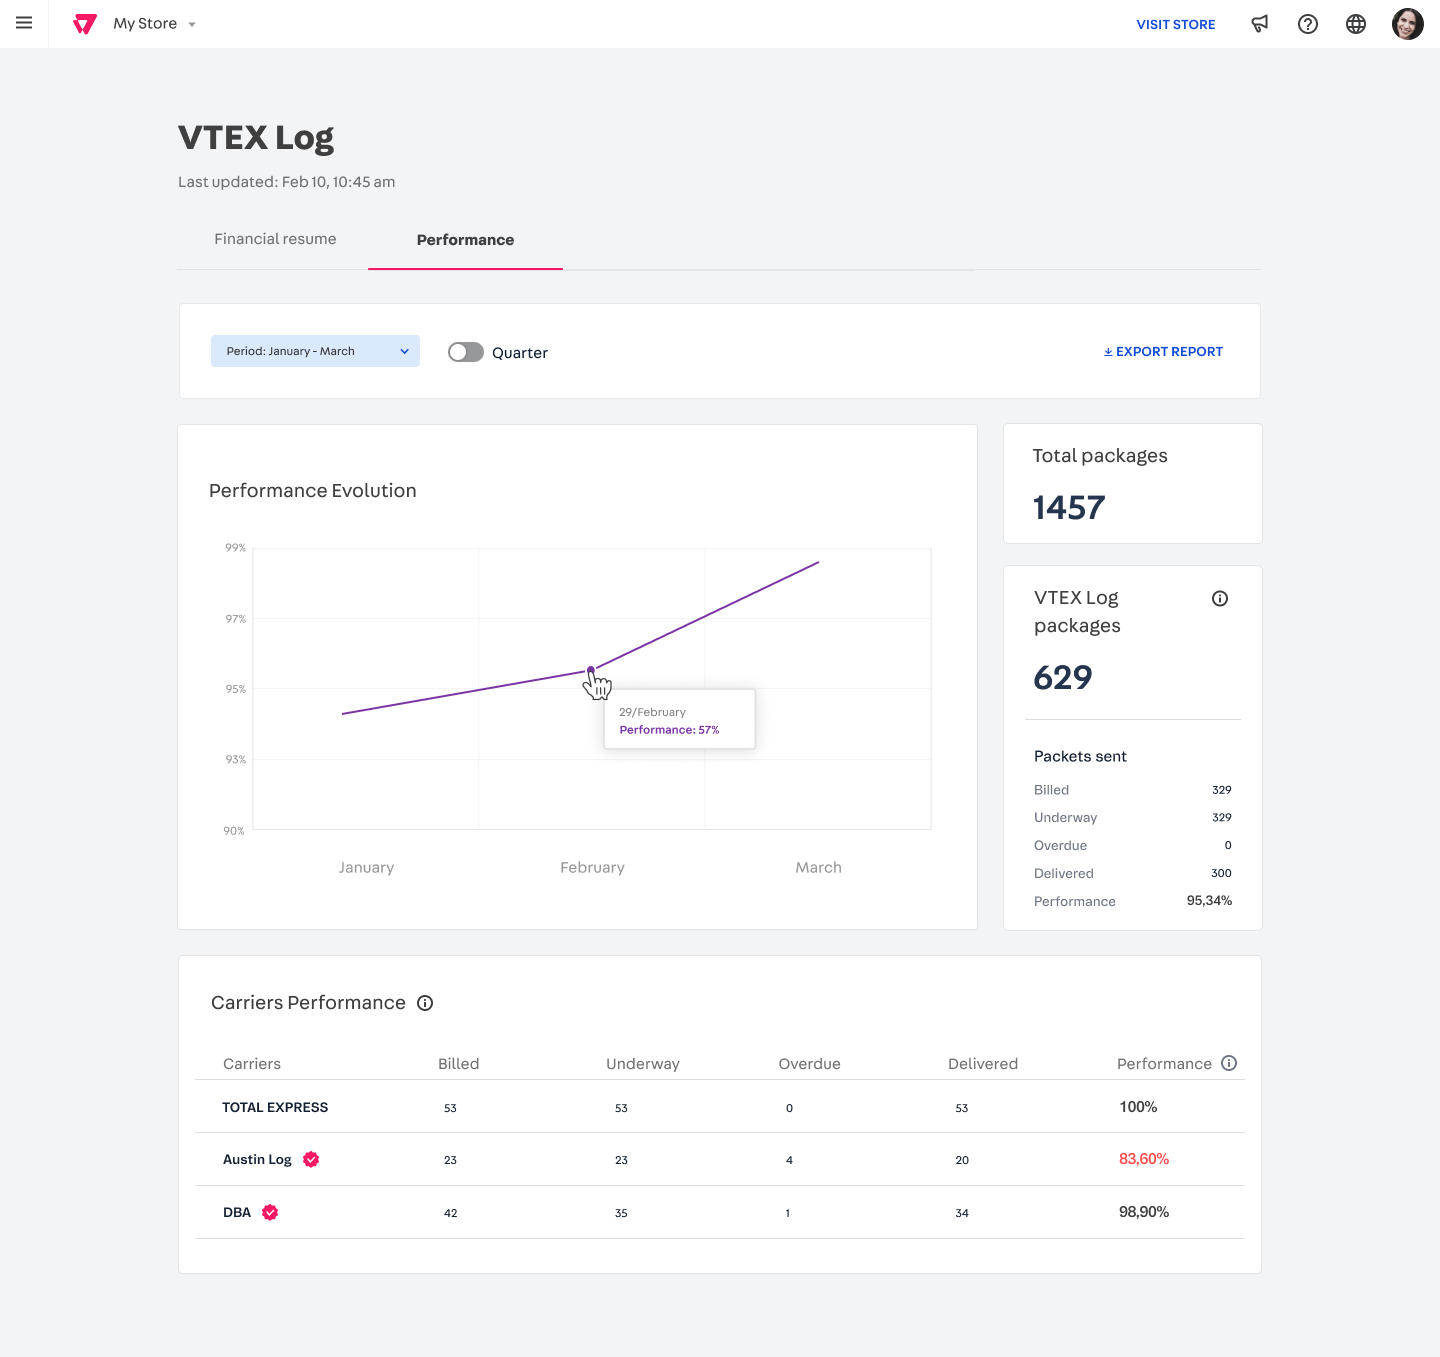Select the Performance tab
Screen dimensions: 1440x1357
[x=465, y=240]
